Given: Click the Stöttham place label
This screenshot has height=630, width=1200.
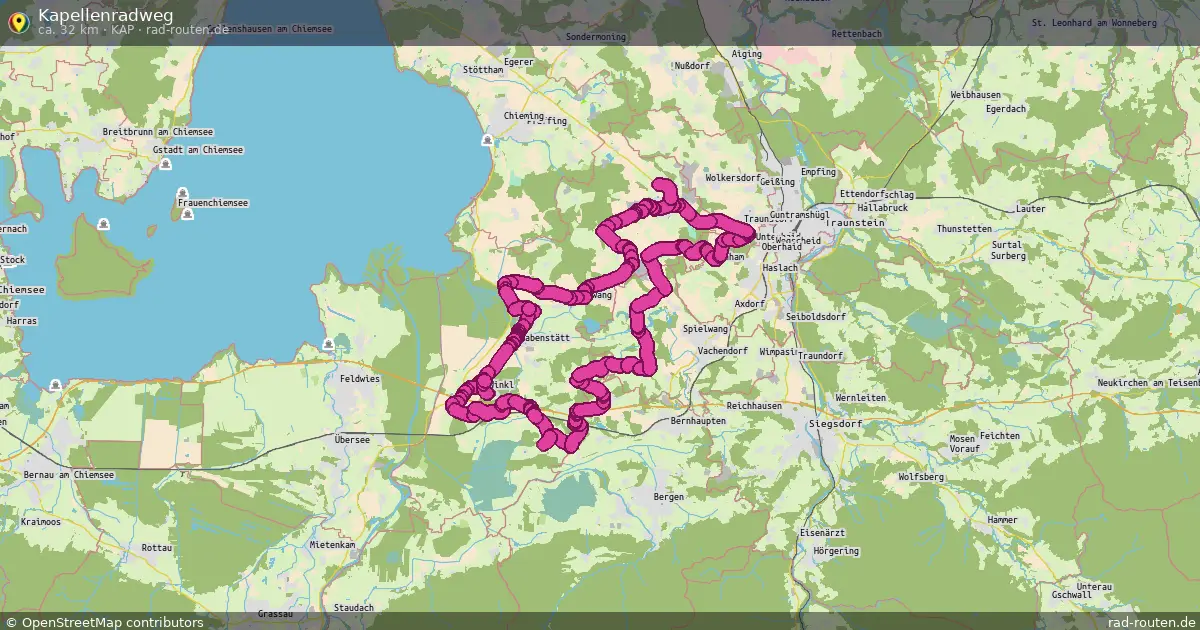Looking at the screenshot, I should pos(484,70).
